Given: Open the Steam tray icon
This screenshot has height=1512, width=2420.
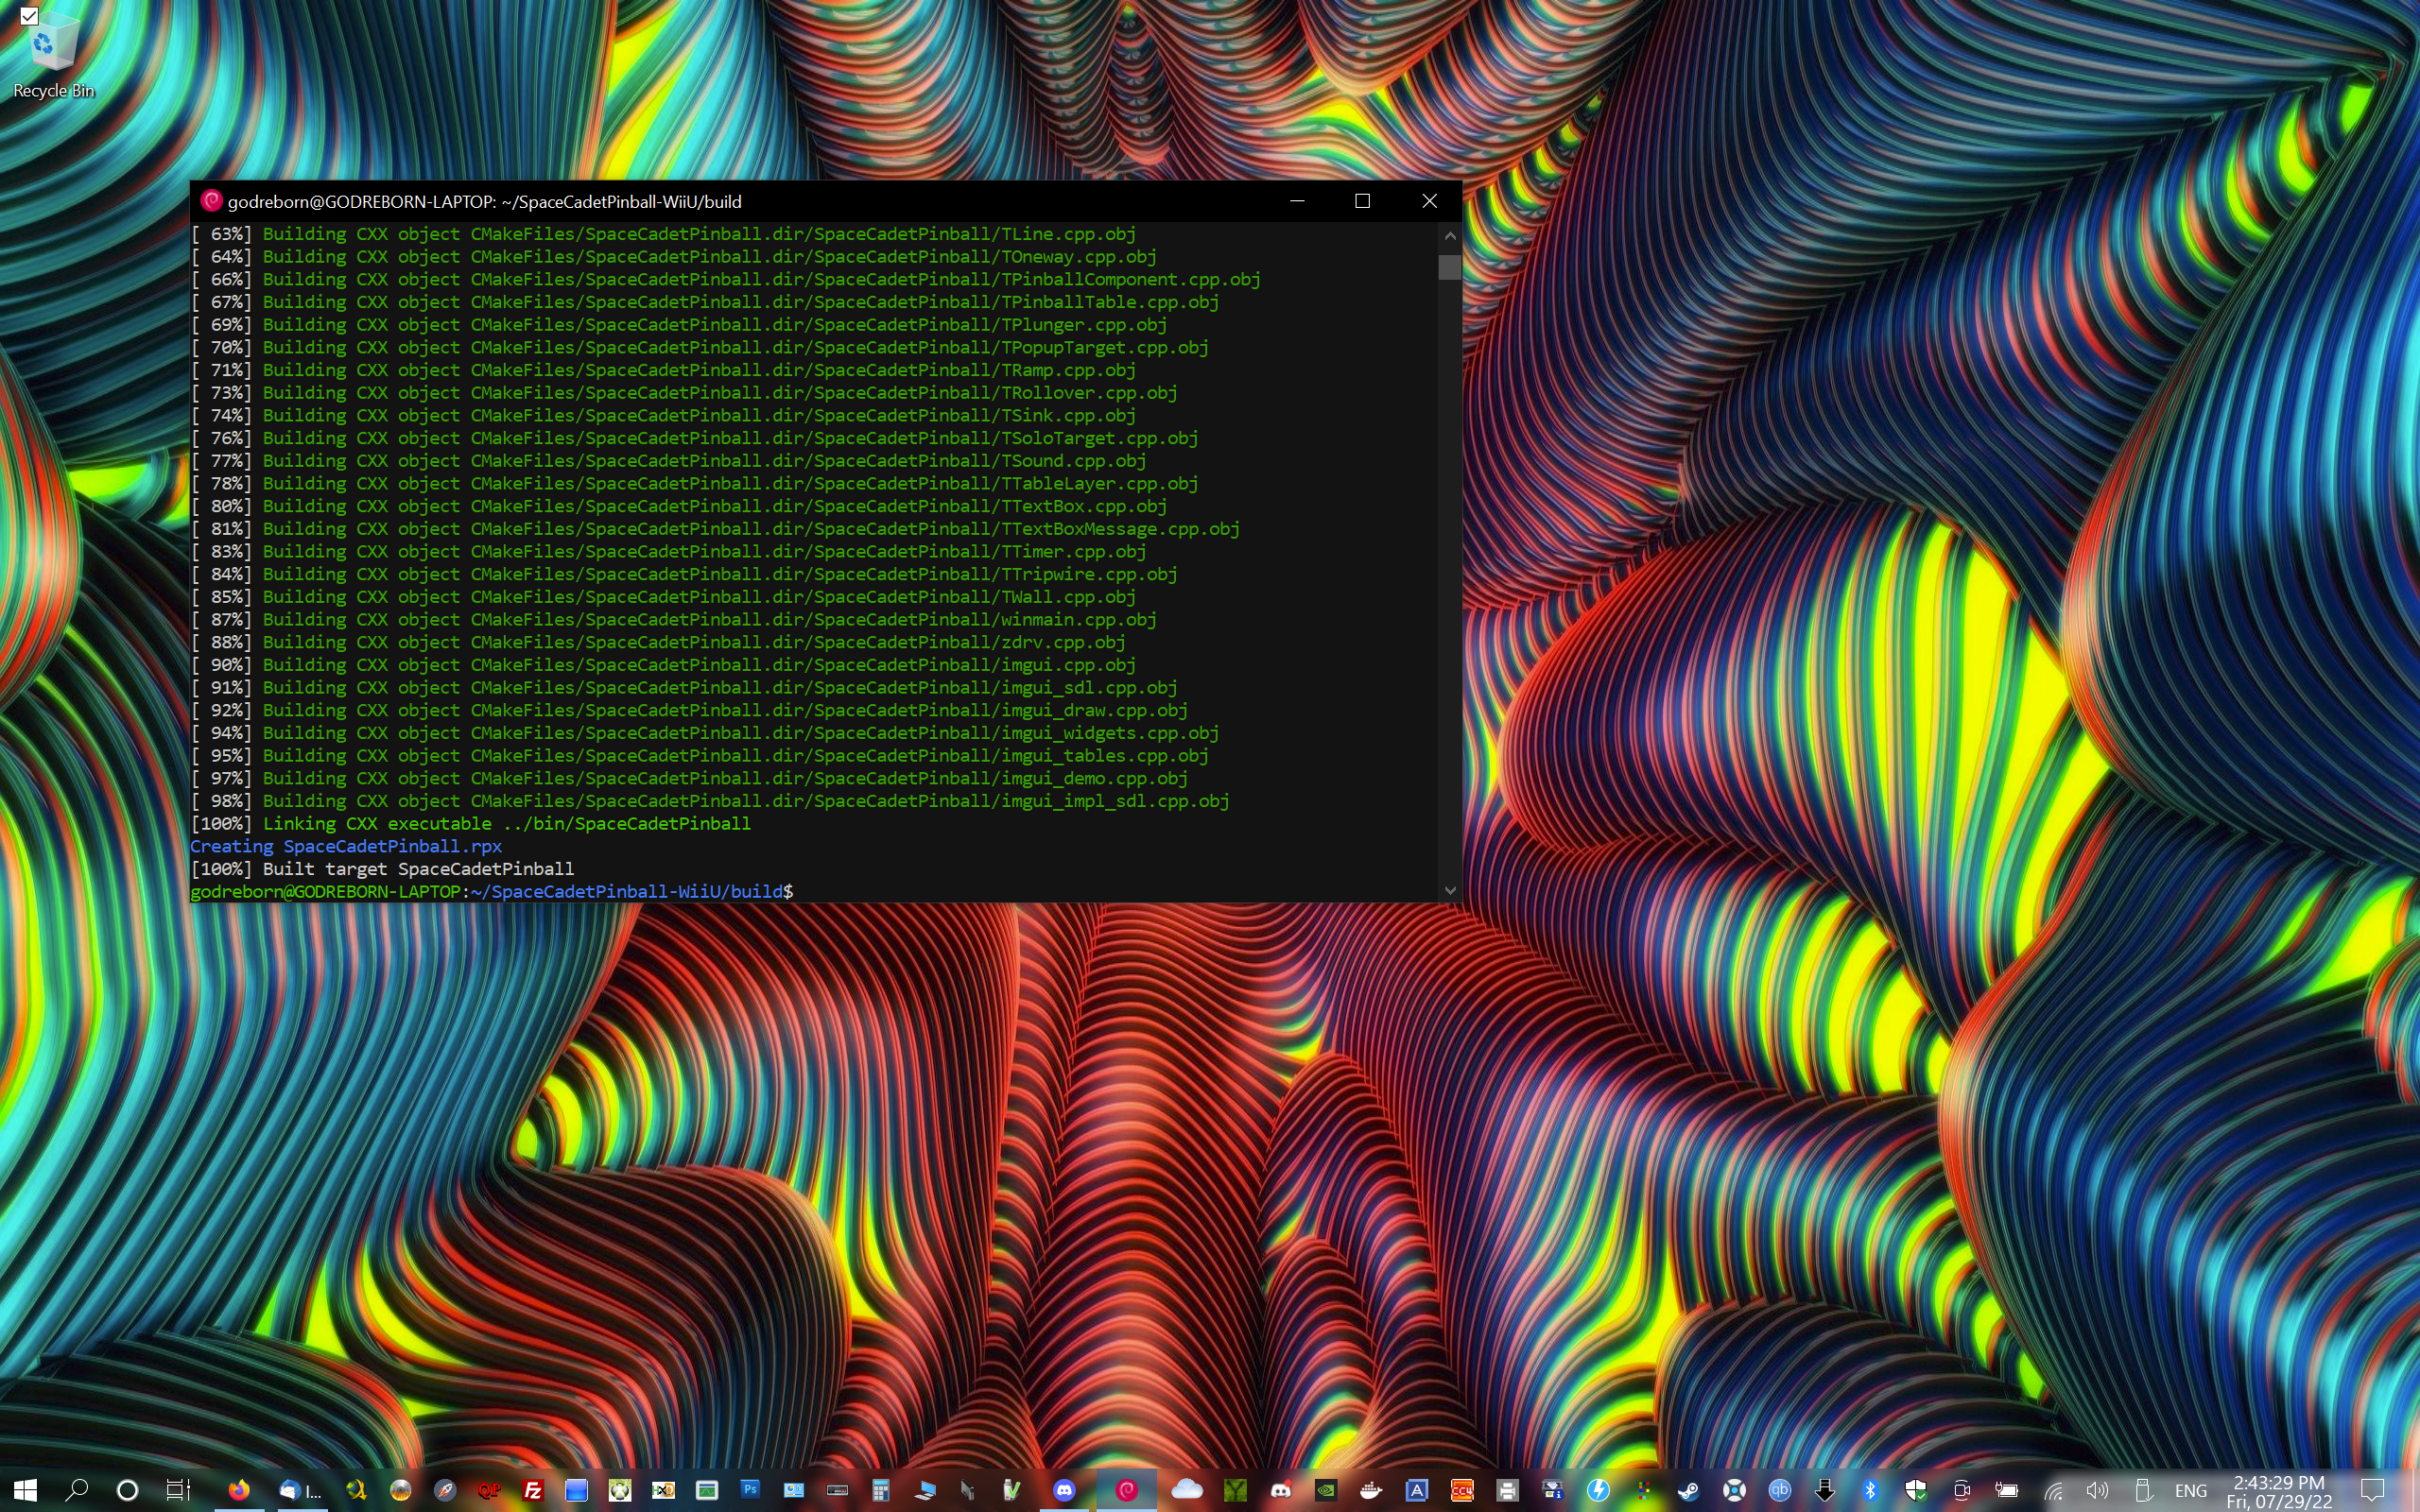Looking at the screenshot, I should (1688, 1490).
